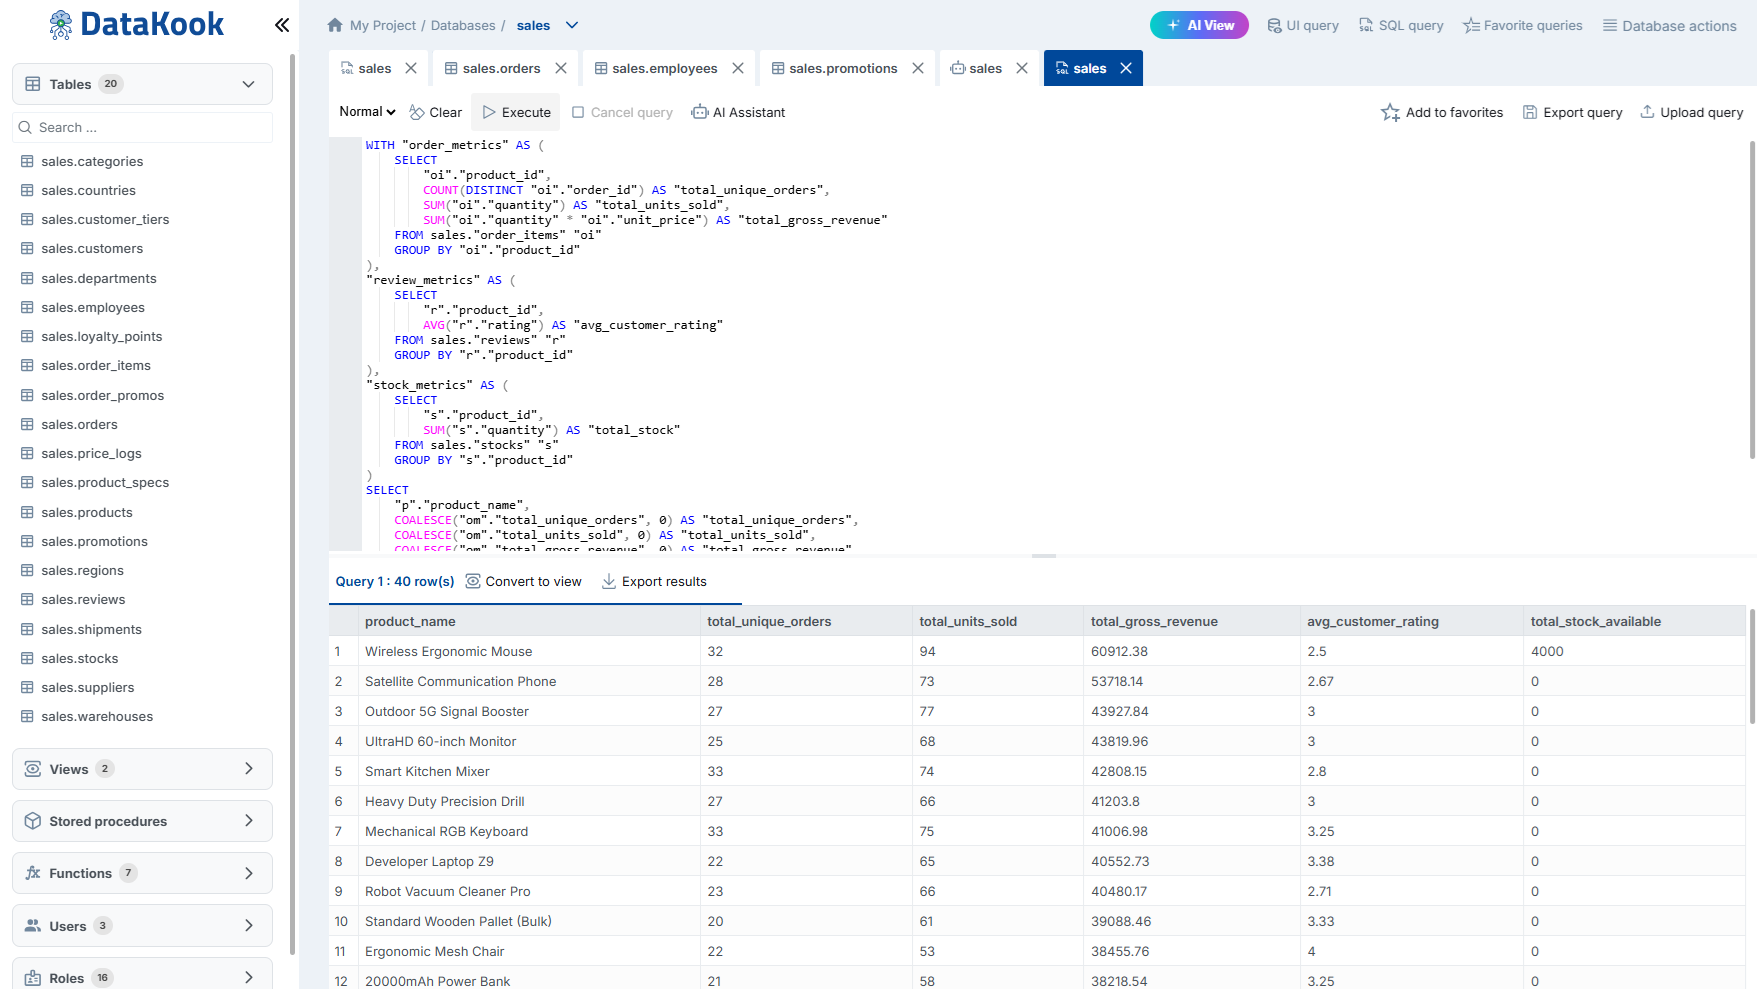Export results of the query
1760x991 pixels.
654,581
